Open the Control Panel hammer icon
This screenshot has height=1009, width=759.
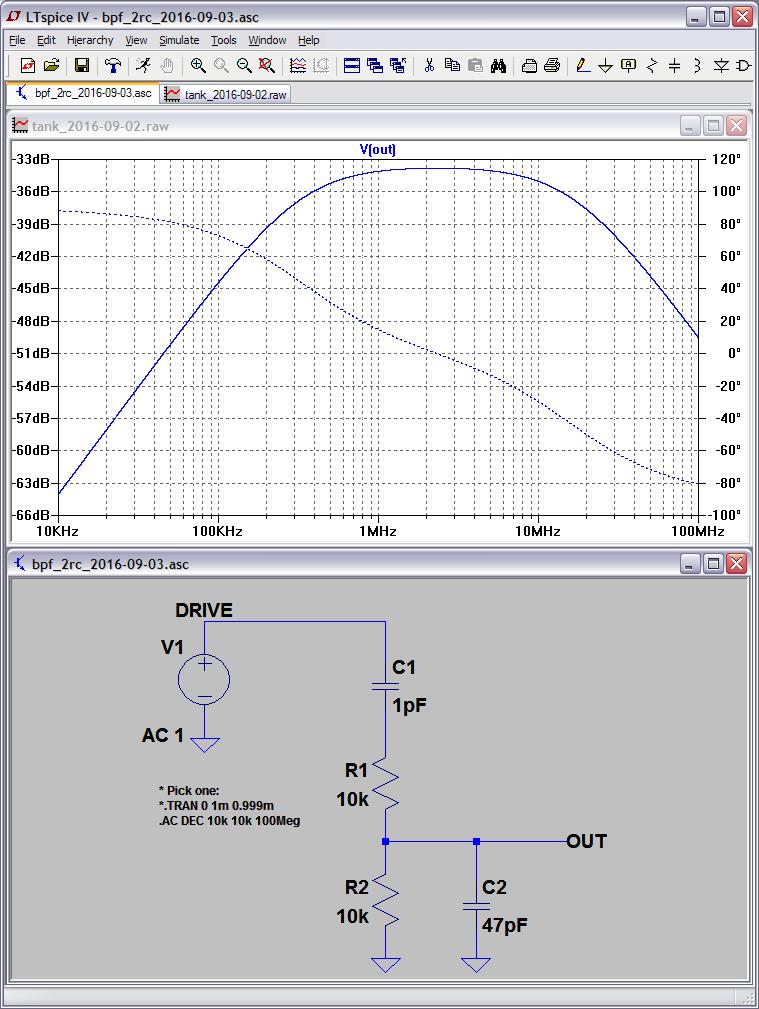point(113,65)
